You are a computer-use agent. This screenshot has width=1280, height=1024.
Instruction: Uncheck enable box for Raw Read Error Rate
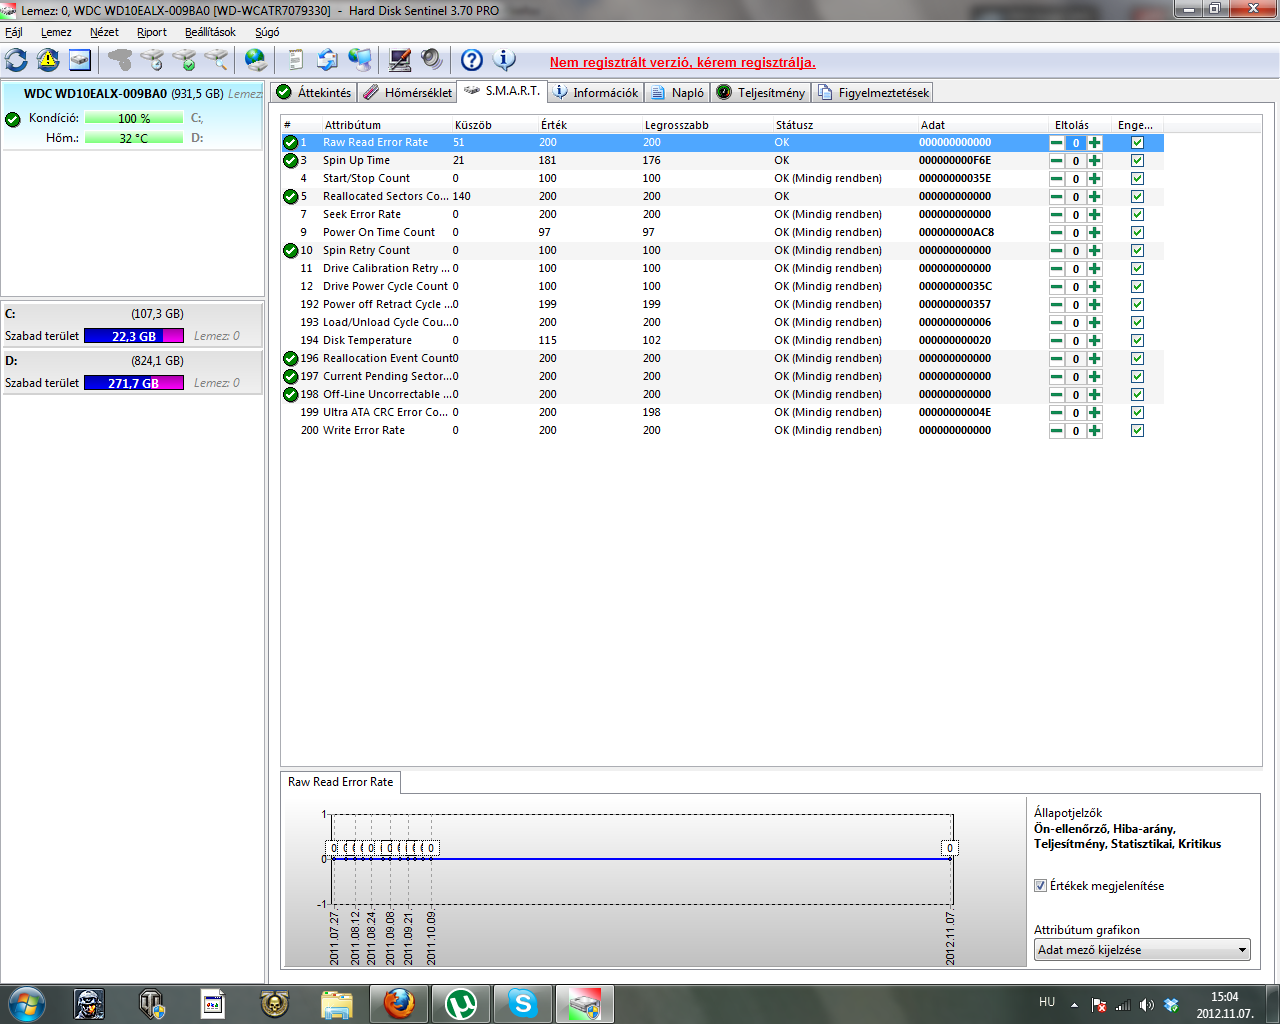pyautogui.click(x=1137, y=143)
